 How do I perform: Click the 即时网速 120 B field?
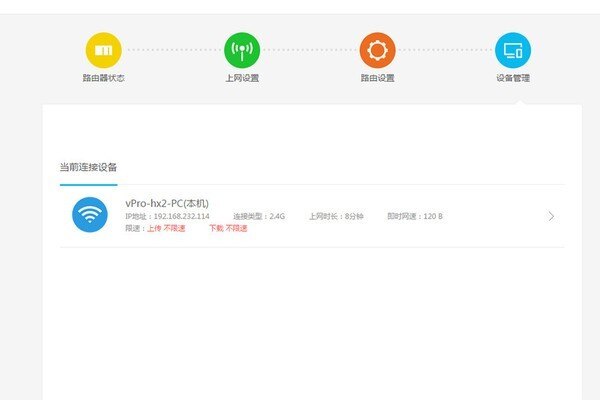tap(414, 216)
